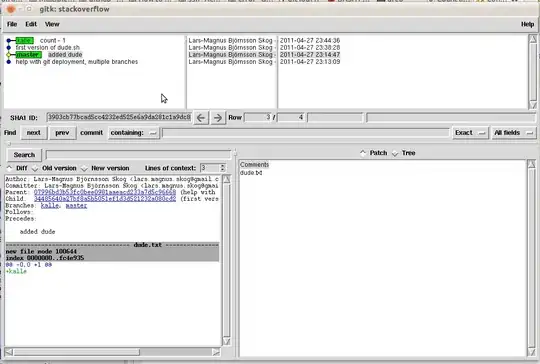
Task: Open the All fields dropdown
Action: pyautogui.click(x=513, y=133)
